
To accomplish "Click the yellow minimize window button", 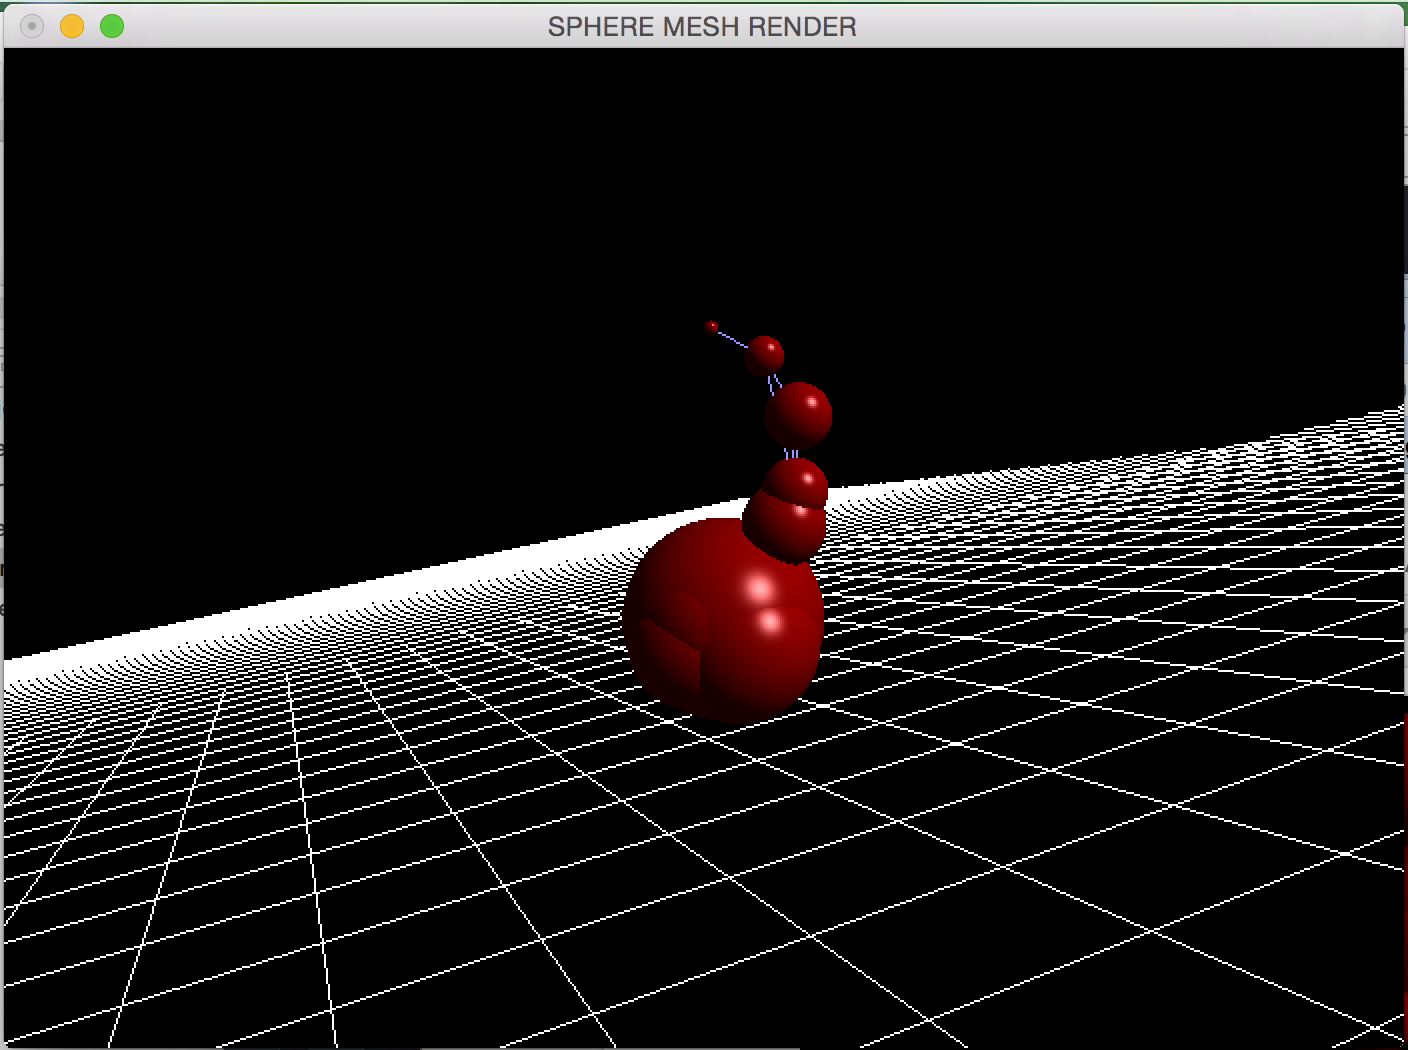I will (72, 26).
